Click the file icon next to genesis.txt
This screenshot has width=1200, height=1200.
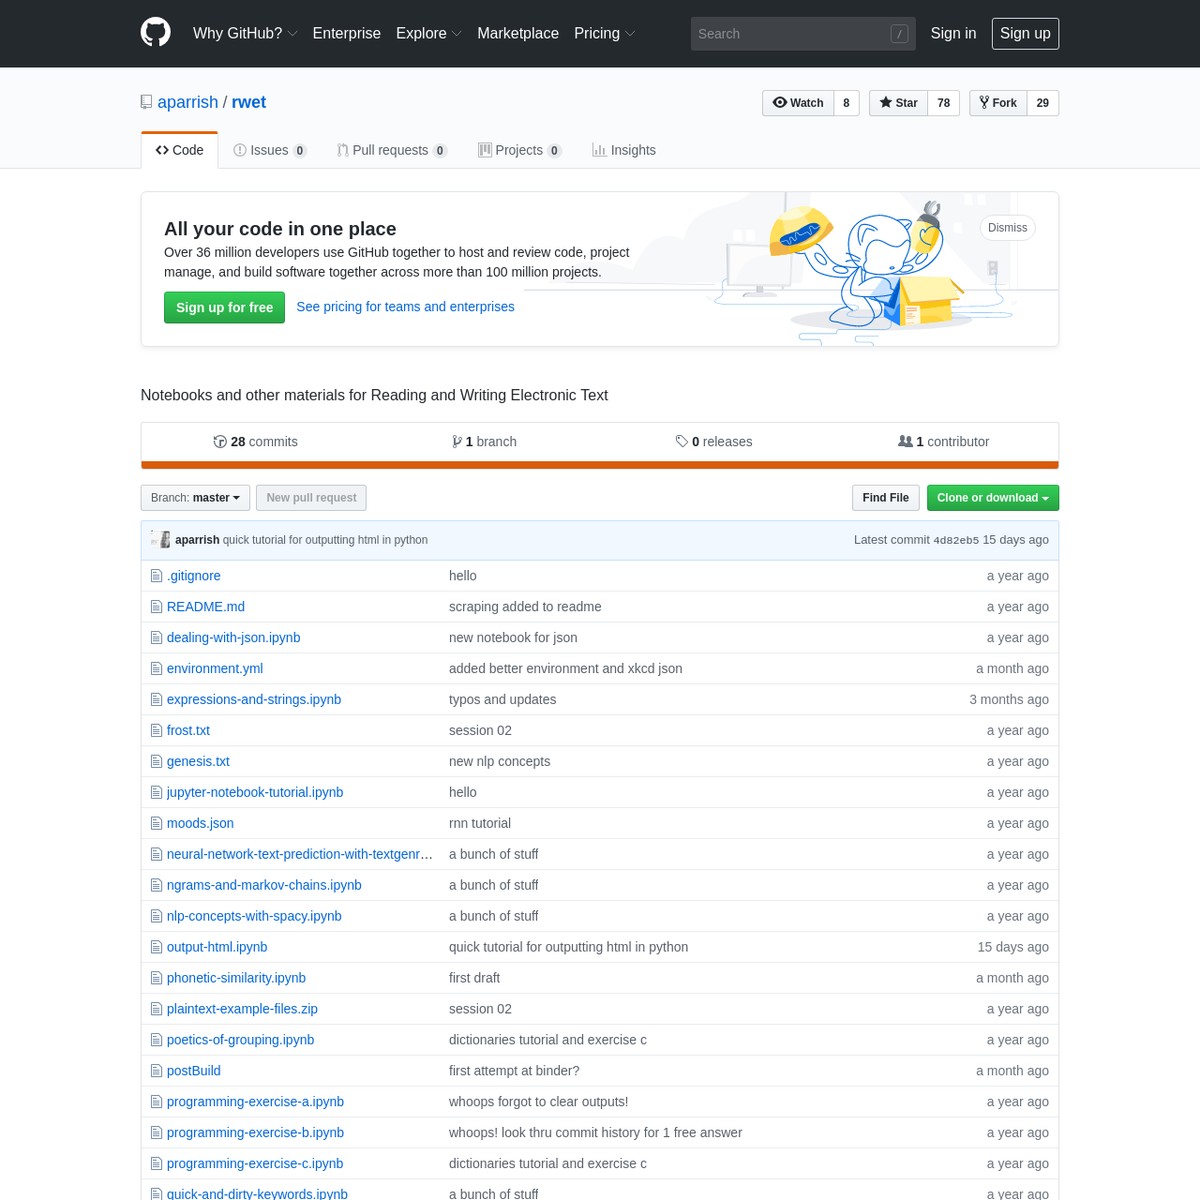(x=156, y=762)
